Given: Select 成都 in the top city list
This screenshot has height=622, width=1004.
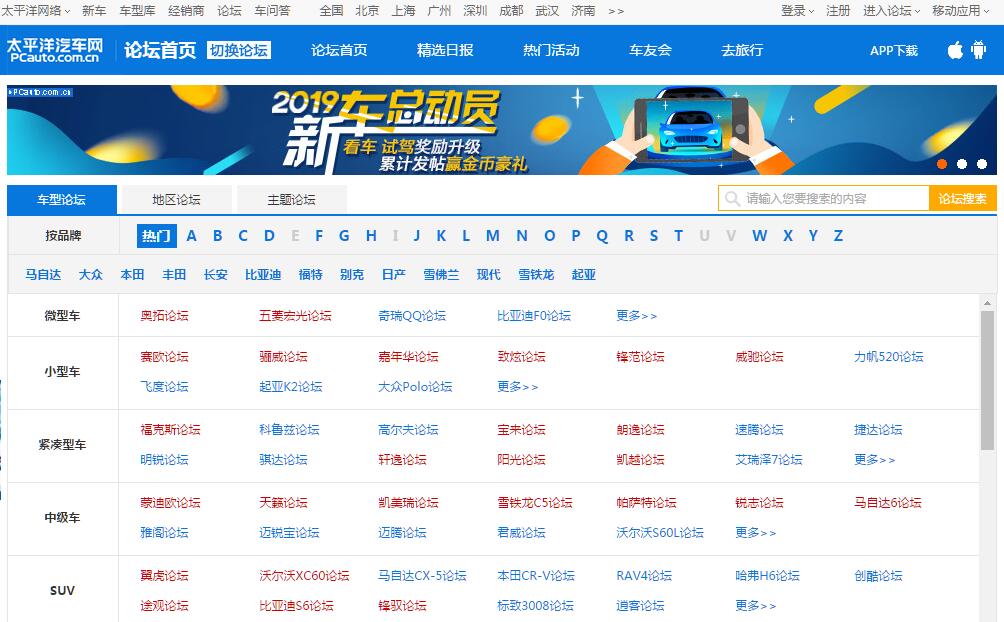Looking at the screenshot, I should pos(511,11).
